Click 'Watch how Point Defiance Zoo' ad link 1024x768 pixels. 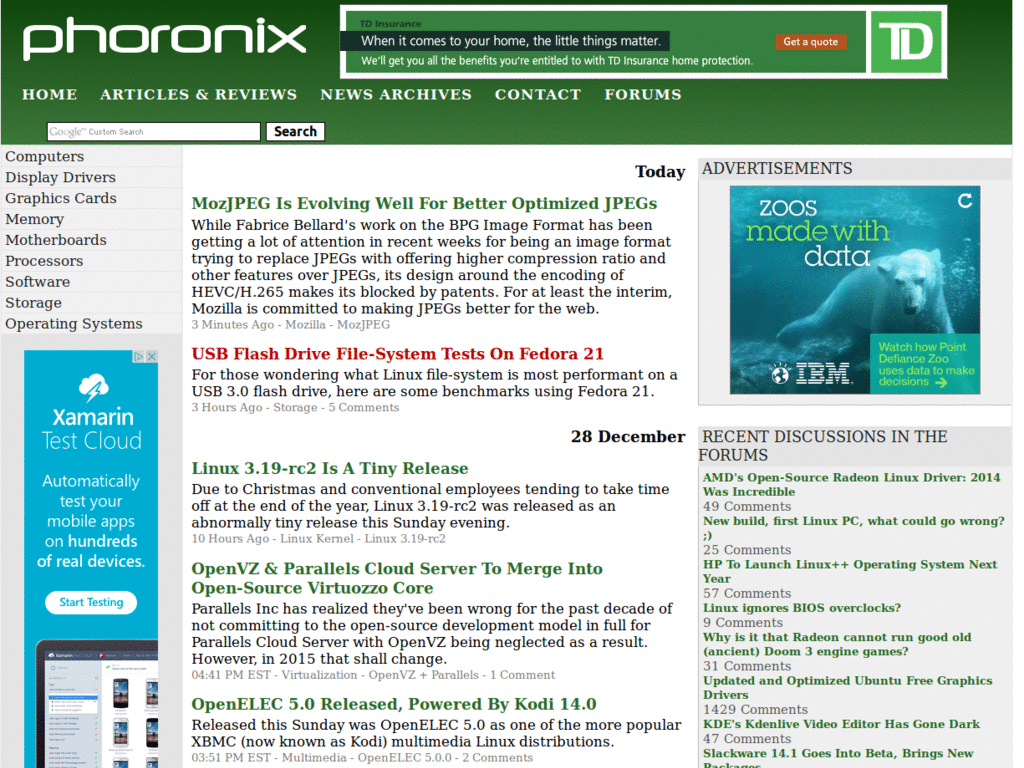pos(925,364)
